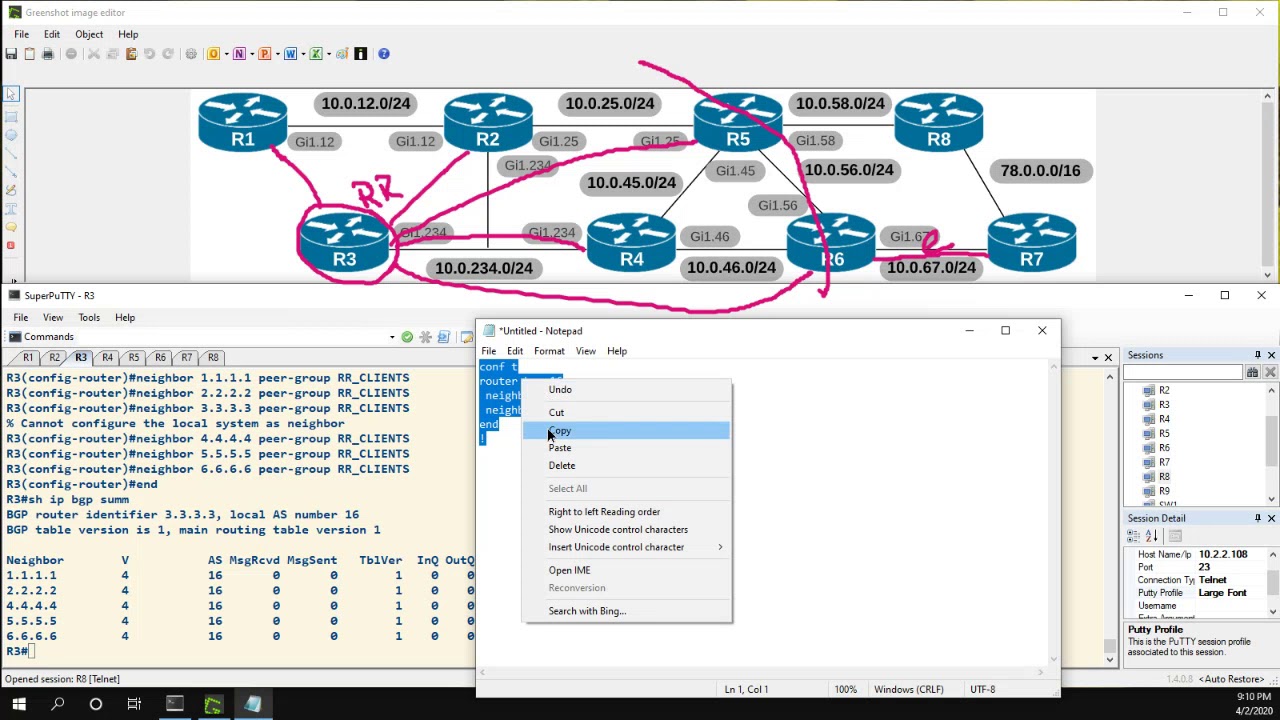Click the Notepad vertical scrollbar up arrow
Image resolution: width=1280 pixels, height=720 pixels.
(1053, 366)
